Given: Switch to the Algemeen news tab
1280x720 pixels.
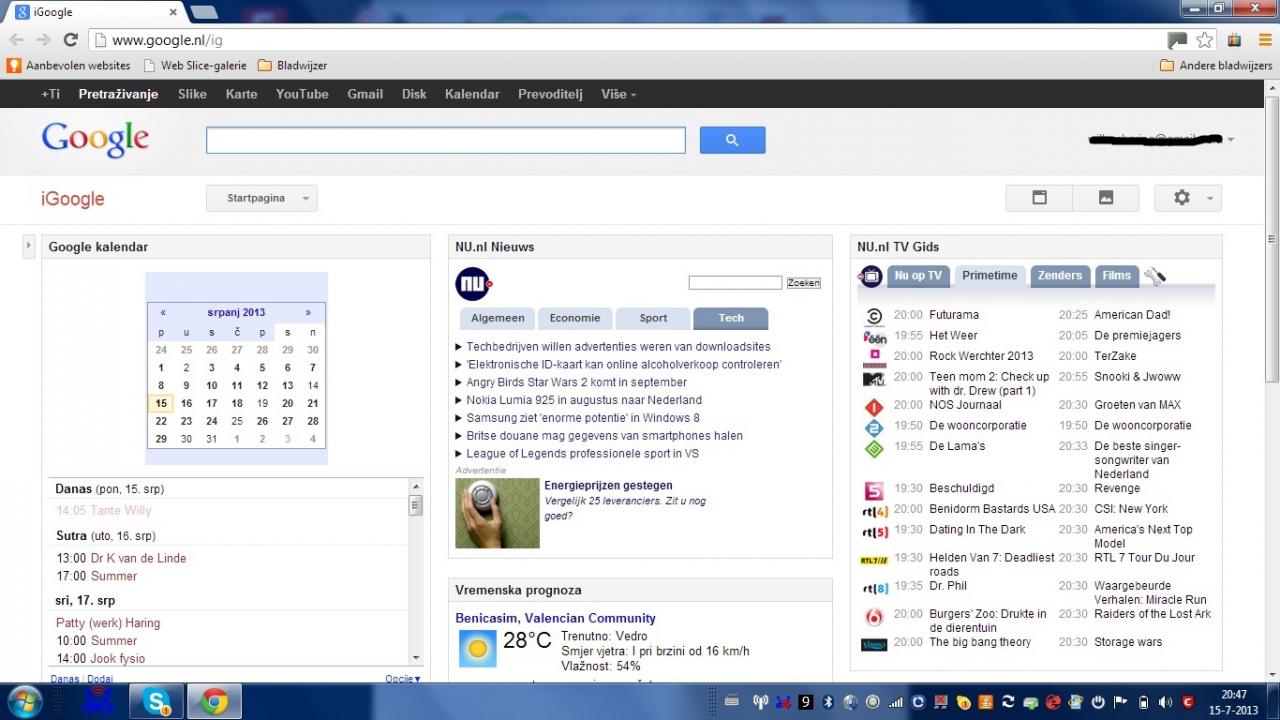Looking at the screenshot, I should 497,318.
